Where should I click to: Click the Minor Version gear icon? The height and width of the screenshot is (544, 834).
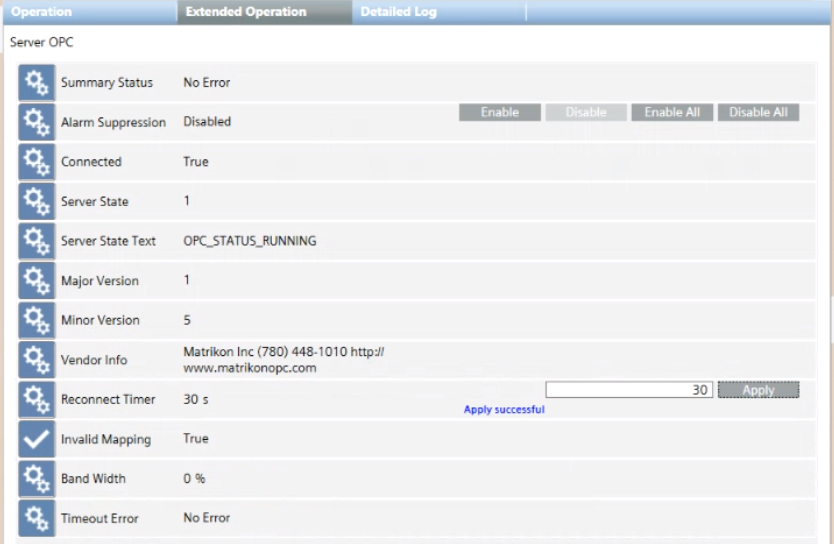coord(37,320)
